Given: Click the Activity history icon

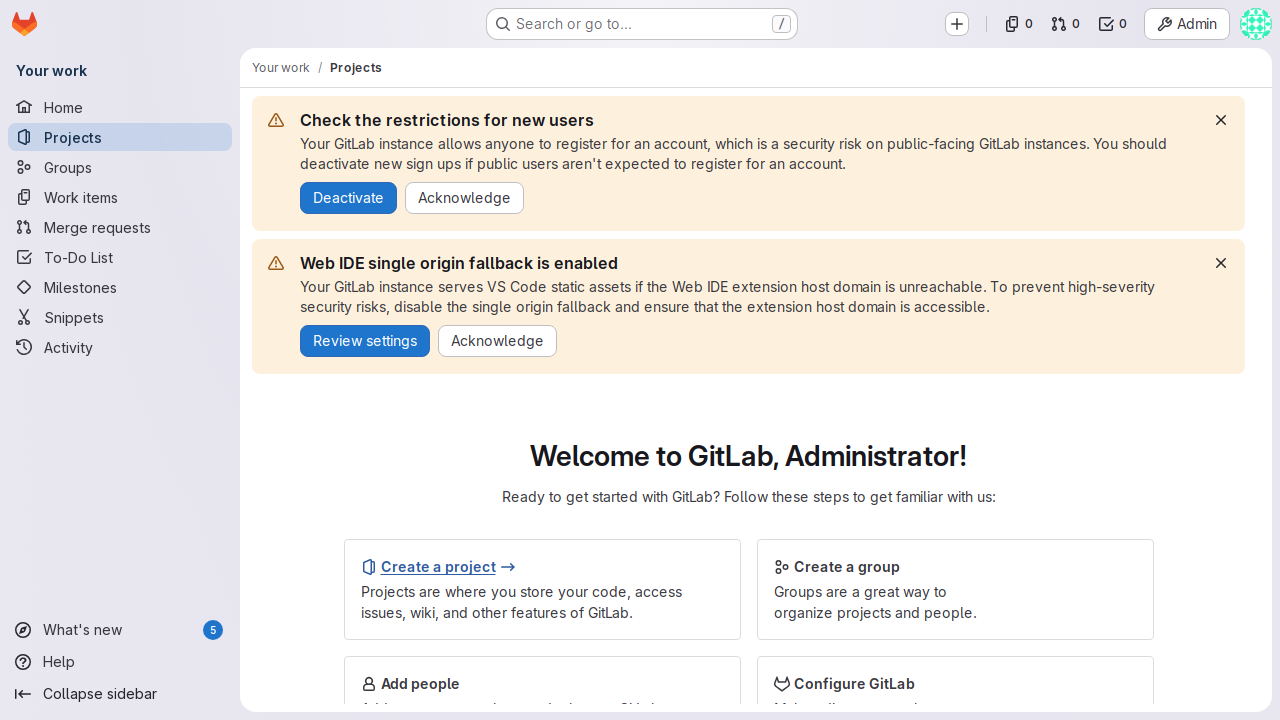Looking at the screenshot, I should click(24, 347).
